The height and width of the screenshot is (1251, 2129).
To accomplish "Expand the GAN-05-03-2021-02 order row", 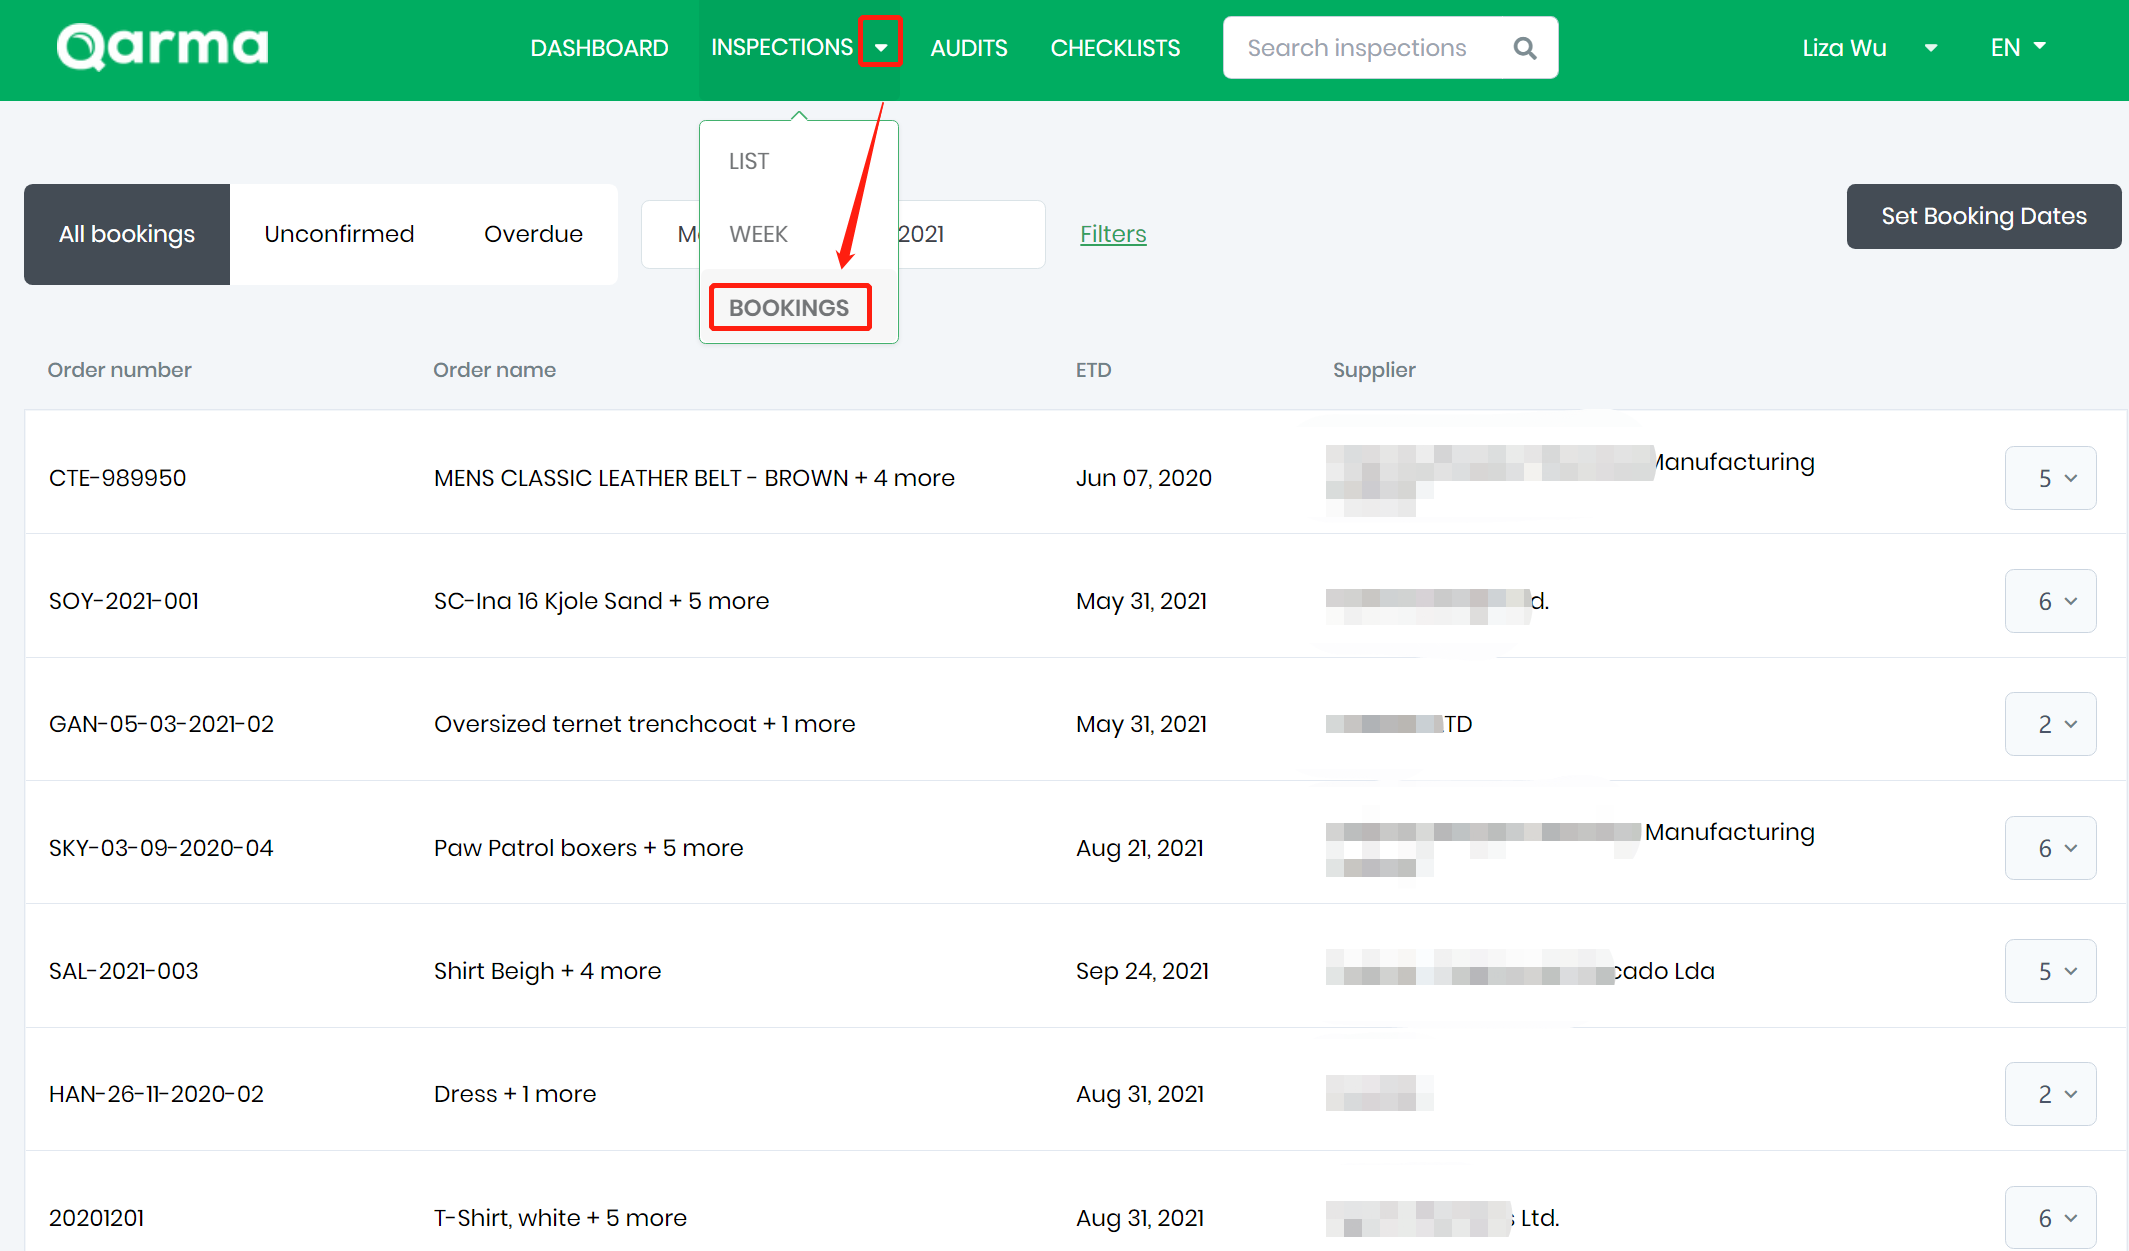I will [2050, 724].
